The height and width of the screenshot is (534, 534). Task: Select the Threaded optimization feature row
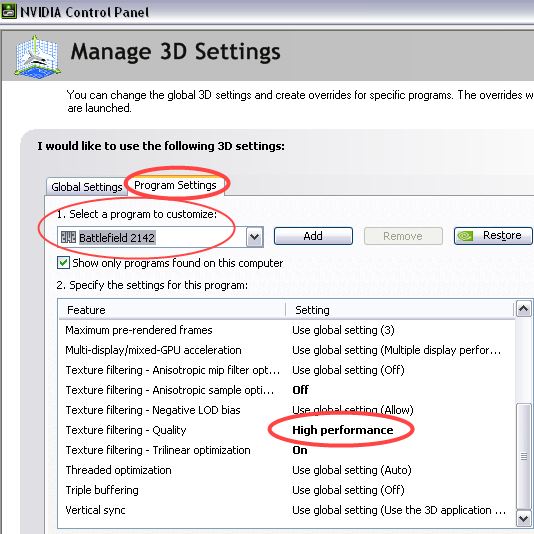pyautogui.click(x=286, y=470)
